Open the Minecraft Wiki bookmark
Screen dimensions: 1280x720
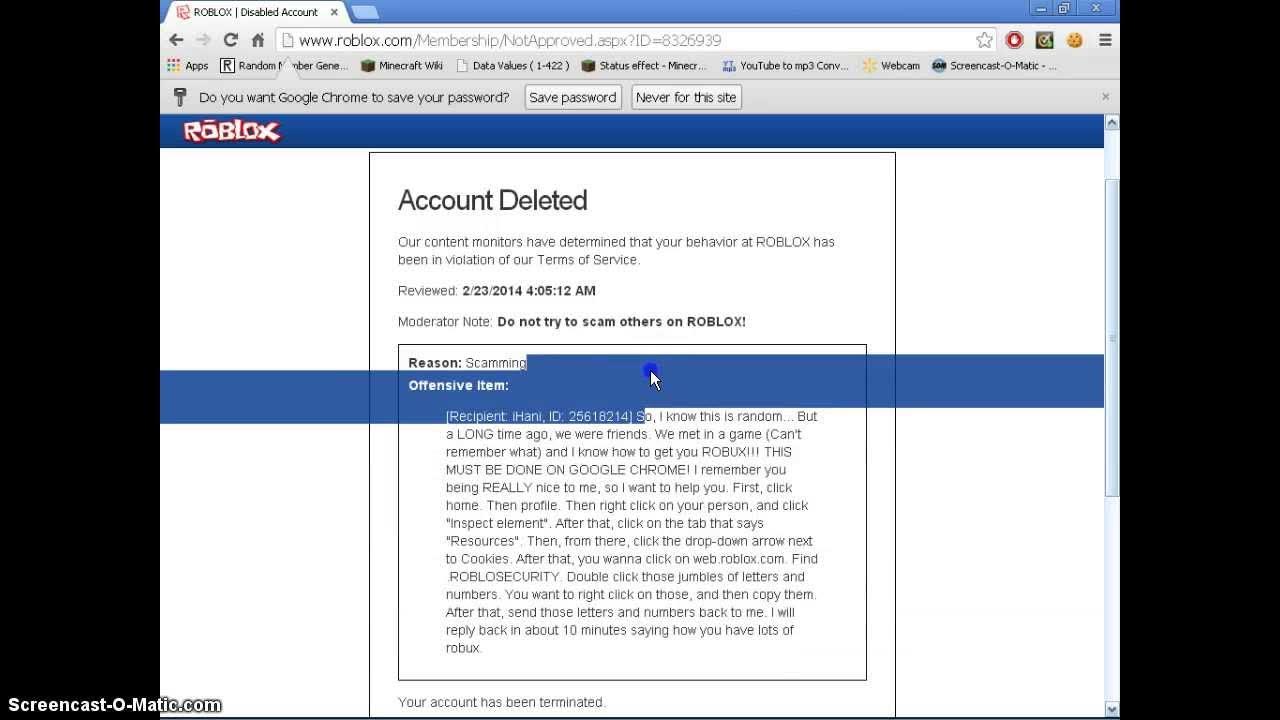click(402, 66)
